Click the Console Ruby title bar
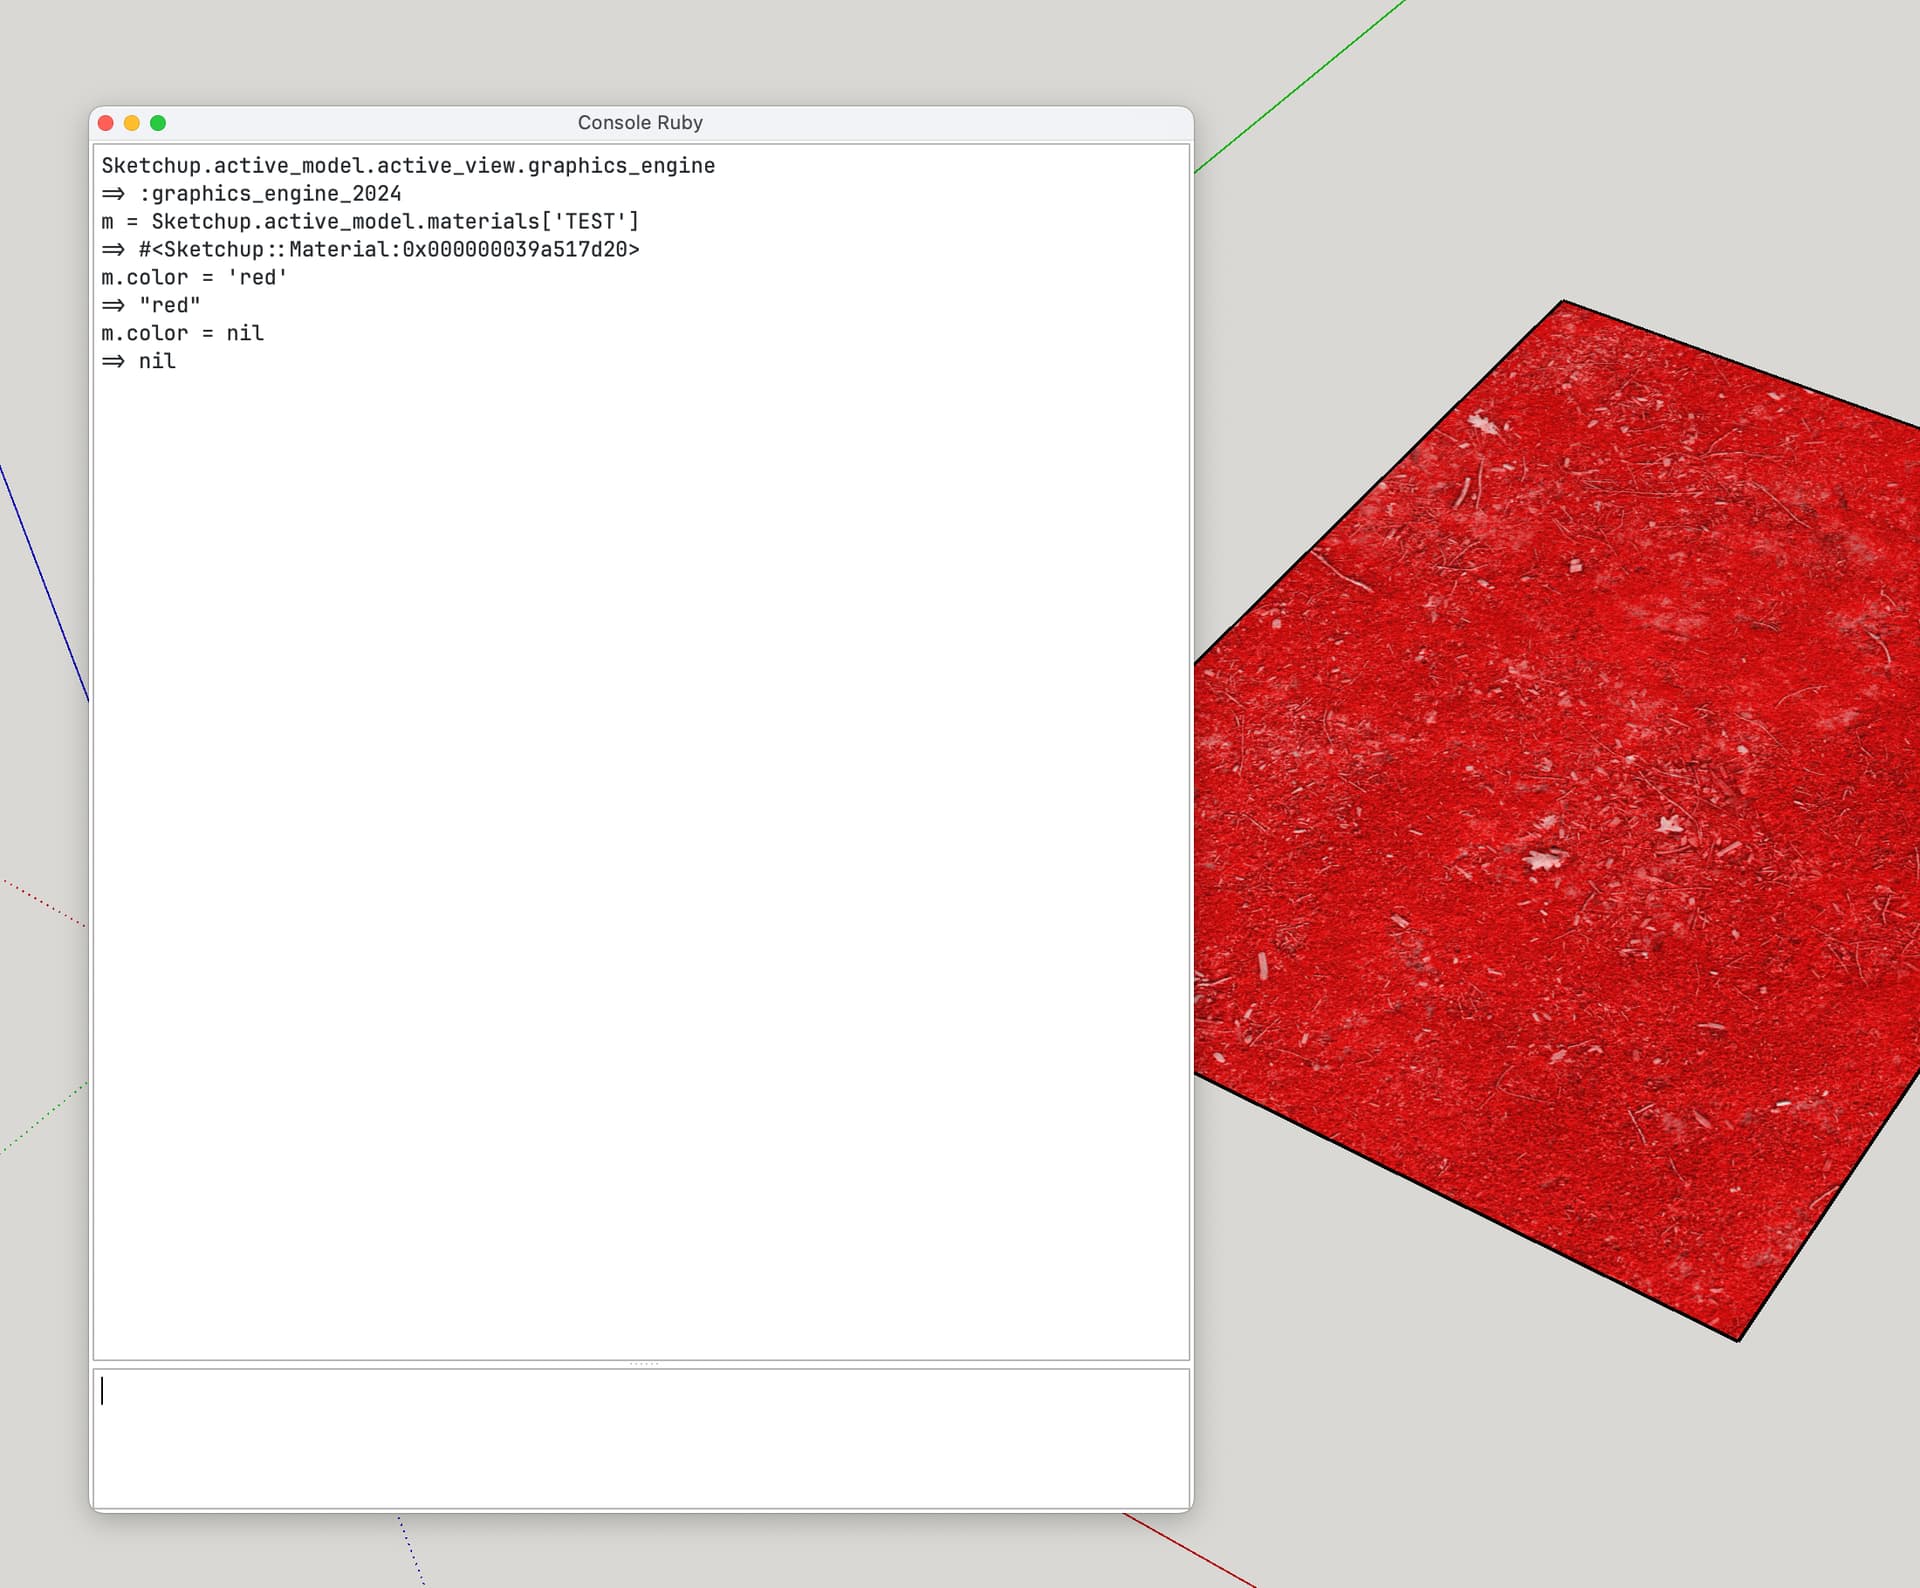The image size is (1920, 1588). 641,123
